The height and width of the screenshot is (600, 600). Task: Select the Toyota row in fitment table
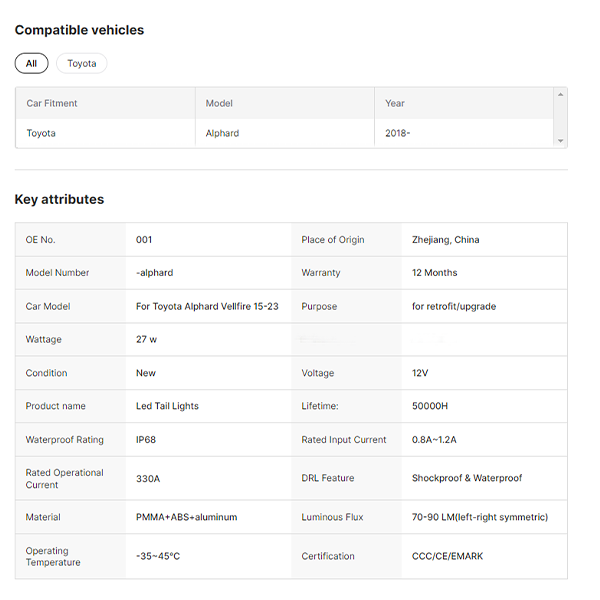[284, 133]
